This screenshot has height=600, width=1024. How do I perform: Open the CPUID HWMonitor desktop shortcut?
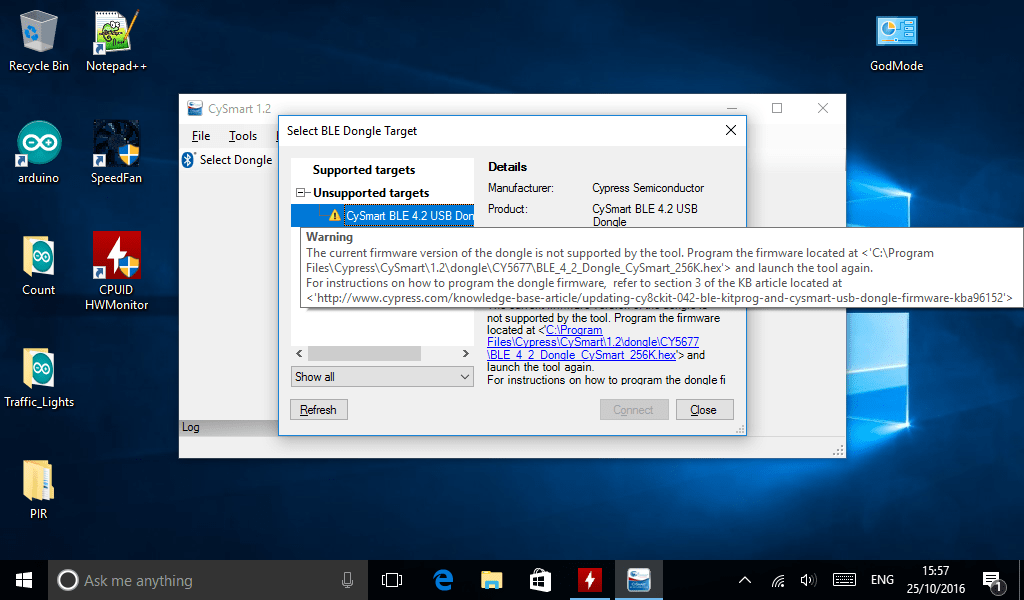(x=116, y=270)
